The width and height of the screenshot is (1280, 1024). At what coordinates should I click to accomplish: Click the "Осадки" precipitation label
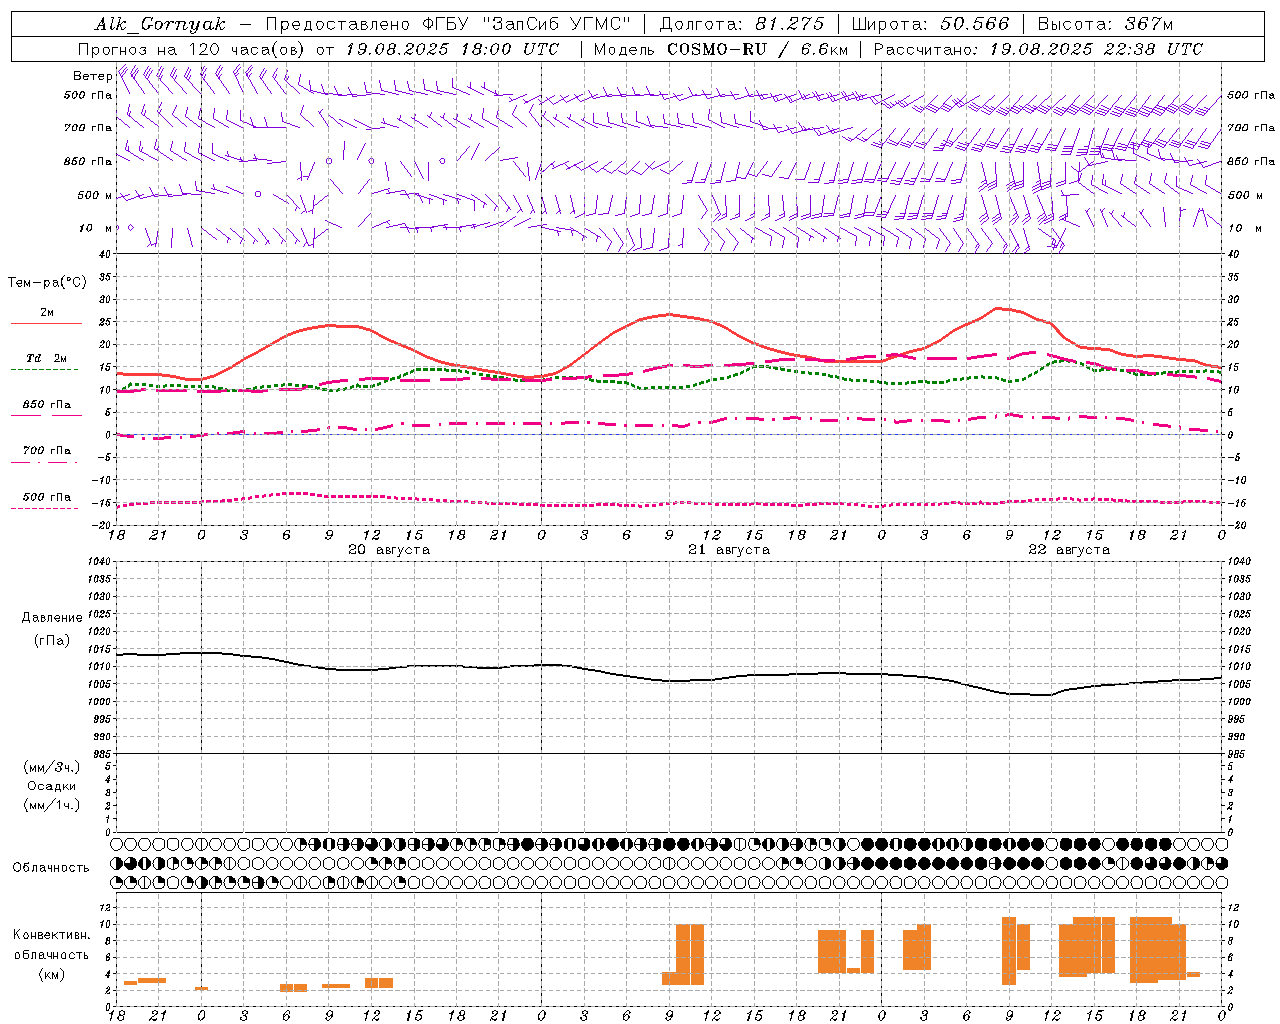pyautogui.click(x=52, y=786)
